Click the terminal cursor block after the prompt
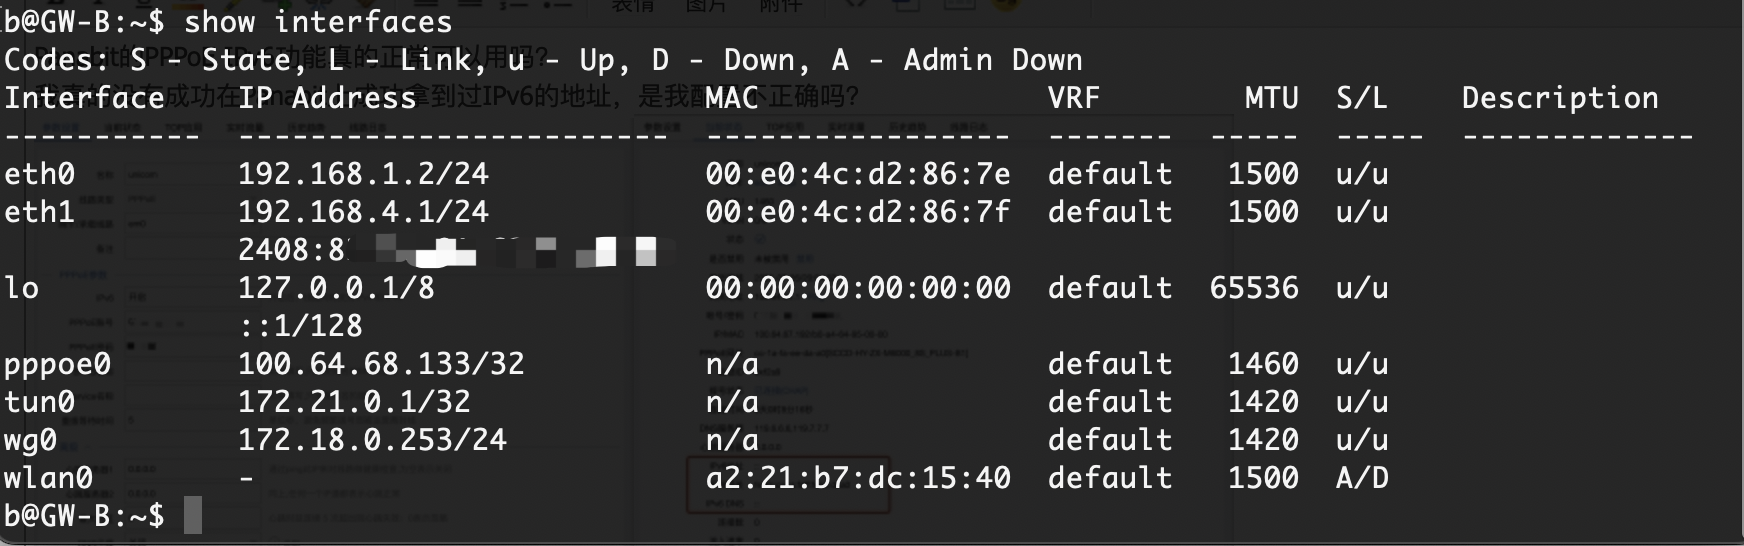The height and width of the screenshot is (546, 1744). pos(192,515)
